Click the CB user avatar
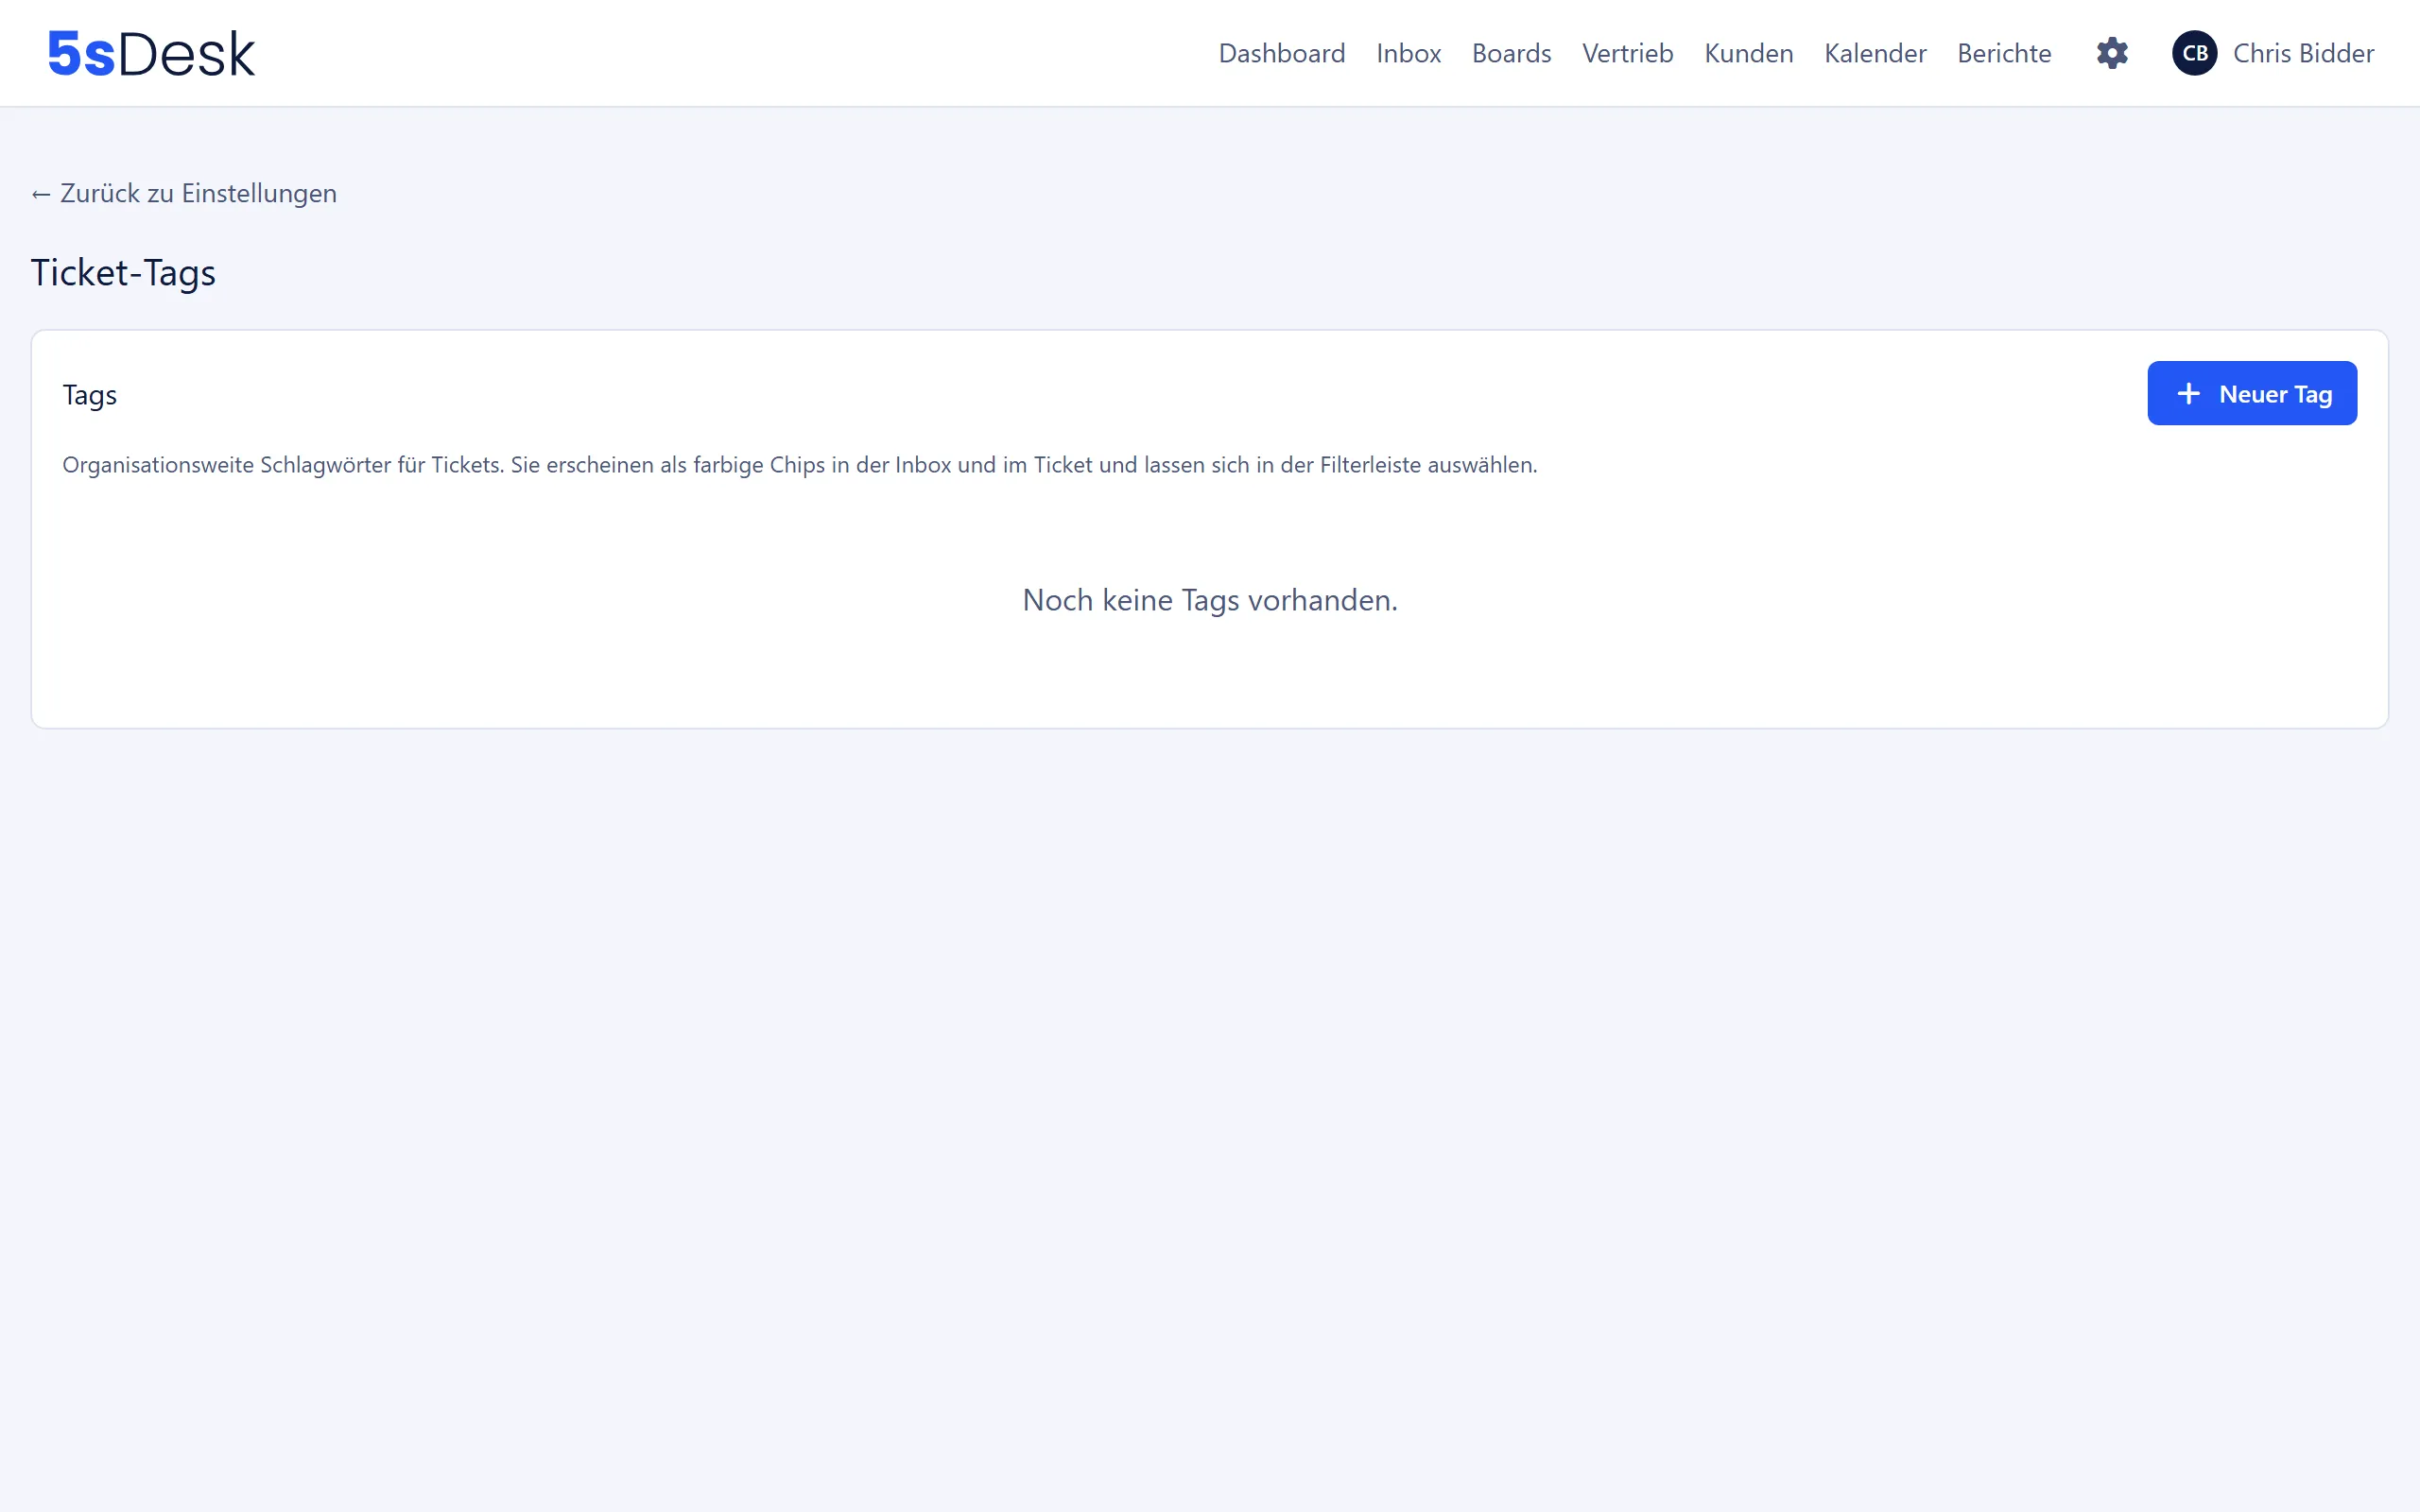The image size is (2420, 1512). [2194, 53]
